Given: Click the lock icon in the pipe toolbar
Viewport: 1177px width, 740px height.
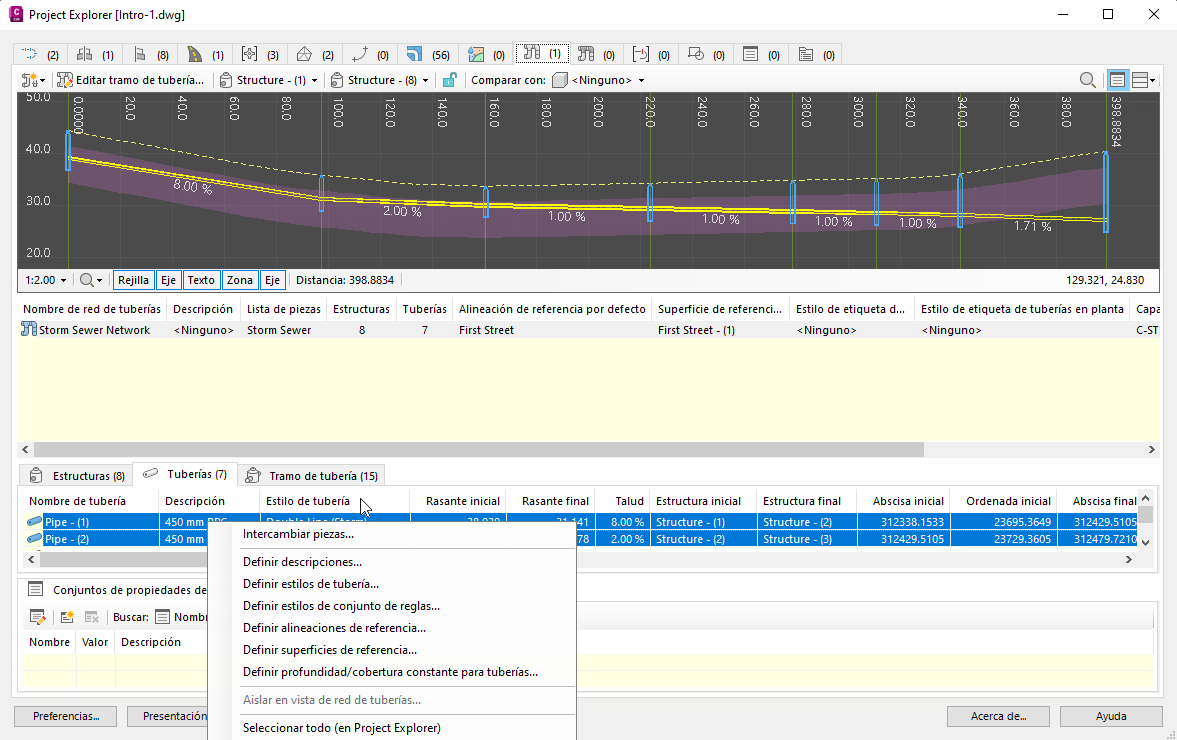Looking at the screenshot, I should (x=450, y=80).
